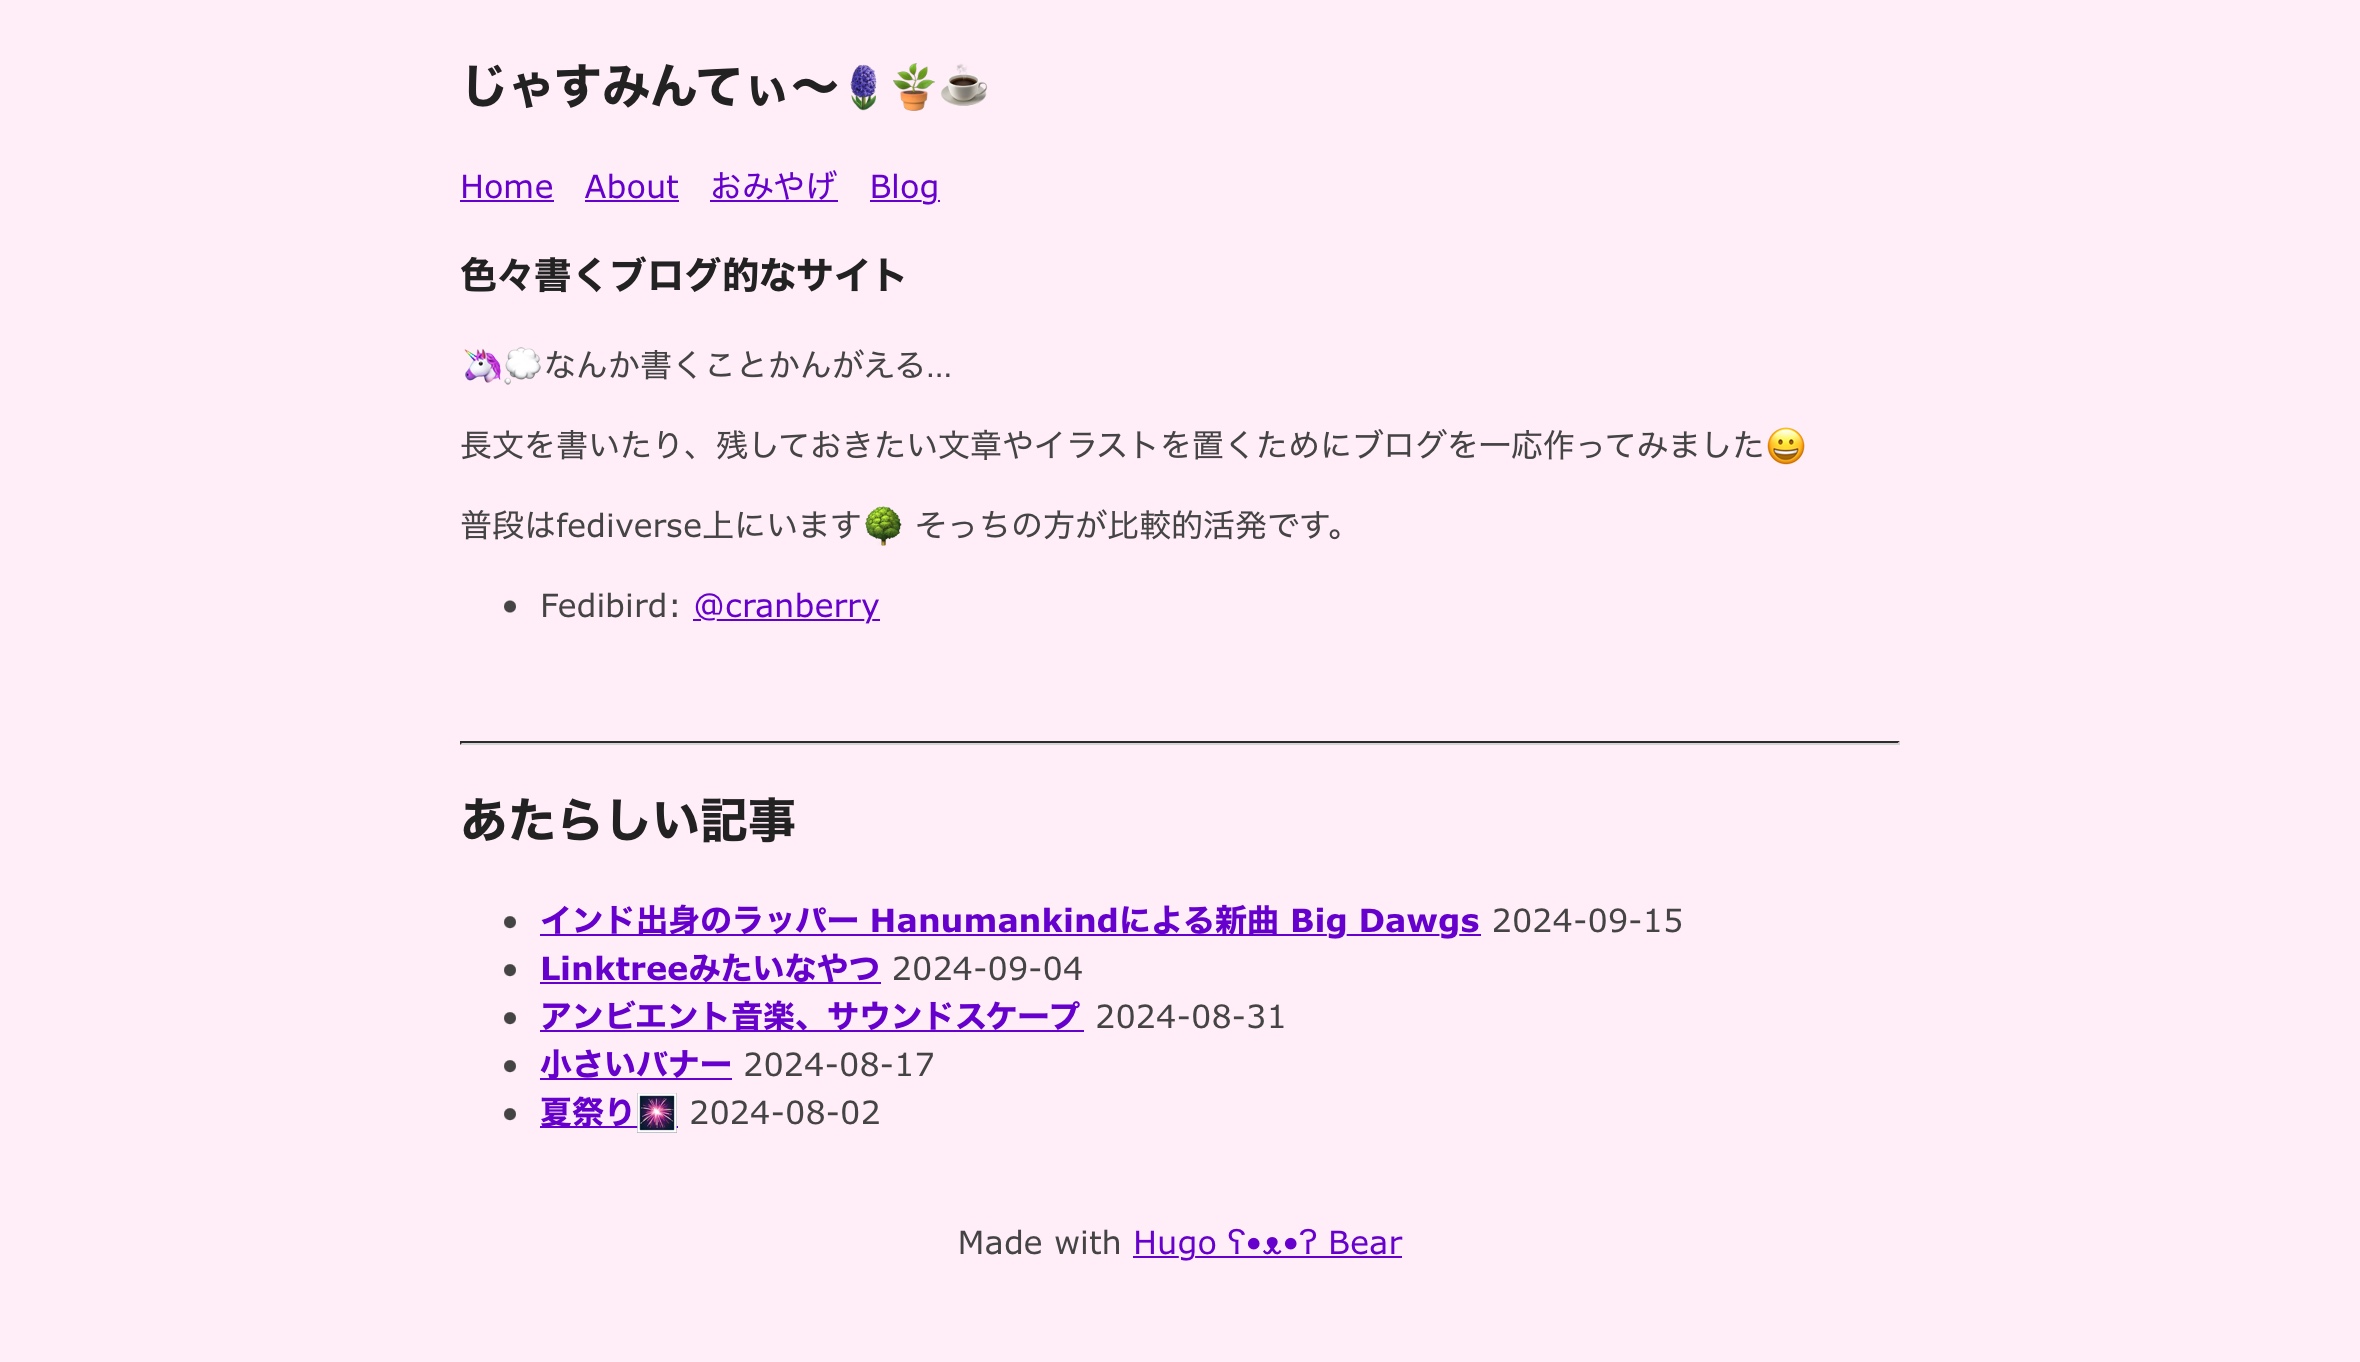Viewport: 2360px width, 1362px height.
Task: Open the 小さいバナー post
Action: click(635, 1065)
